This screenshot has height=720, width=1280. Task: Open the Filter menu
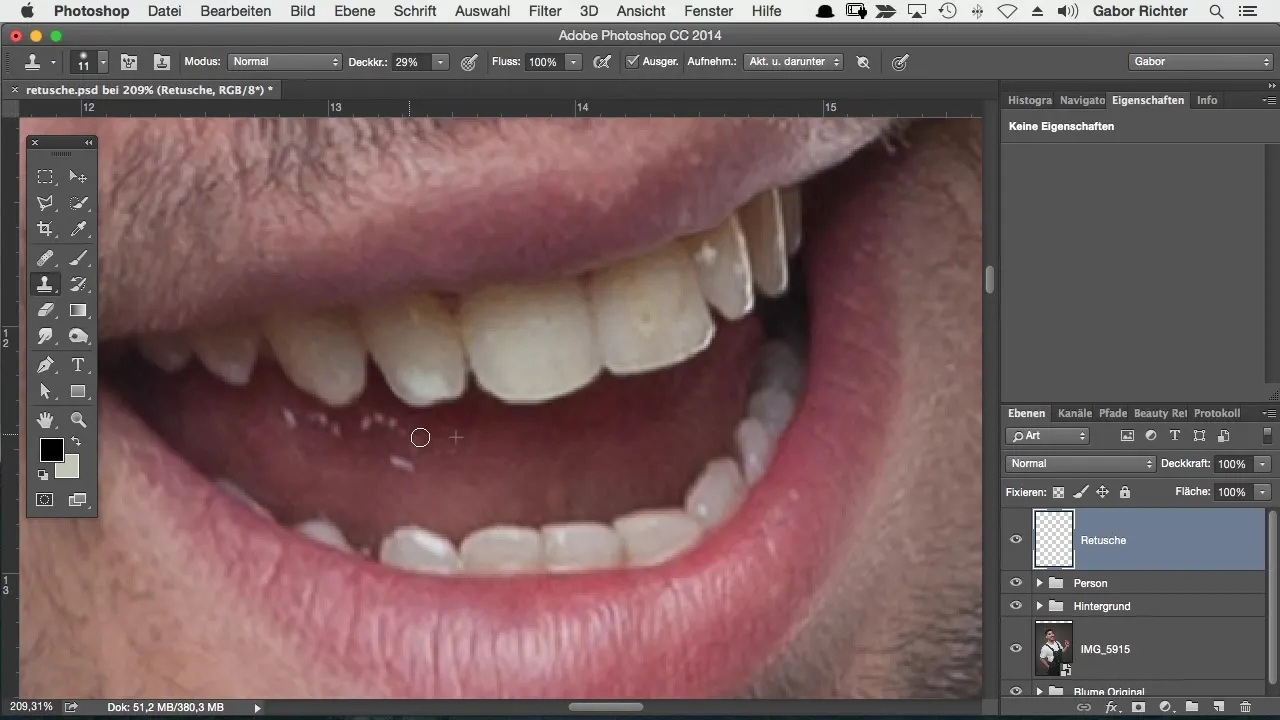click(545, 11)
